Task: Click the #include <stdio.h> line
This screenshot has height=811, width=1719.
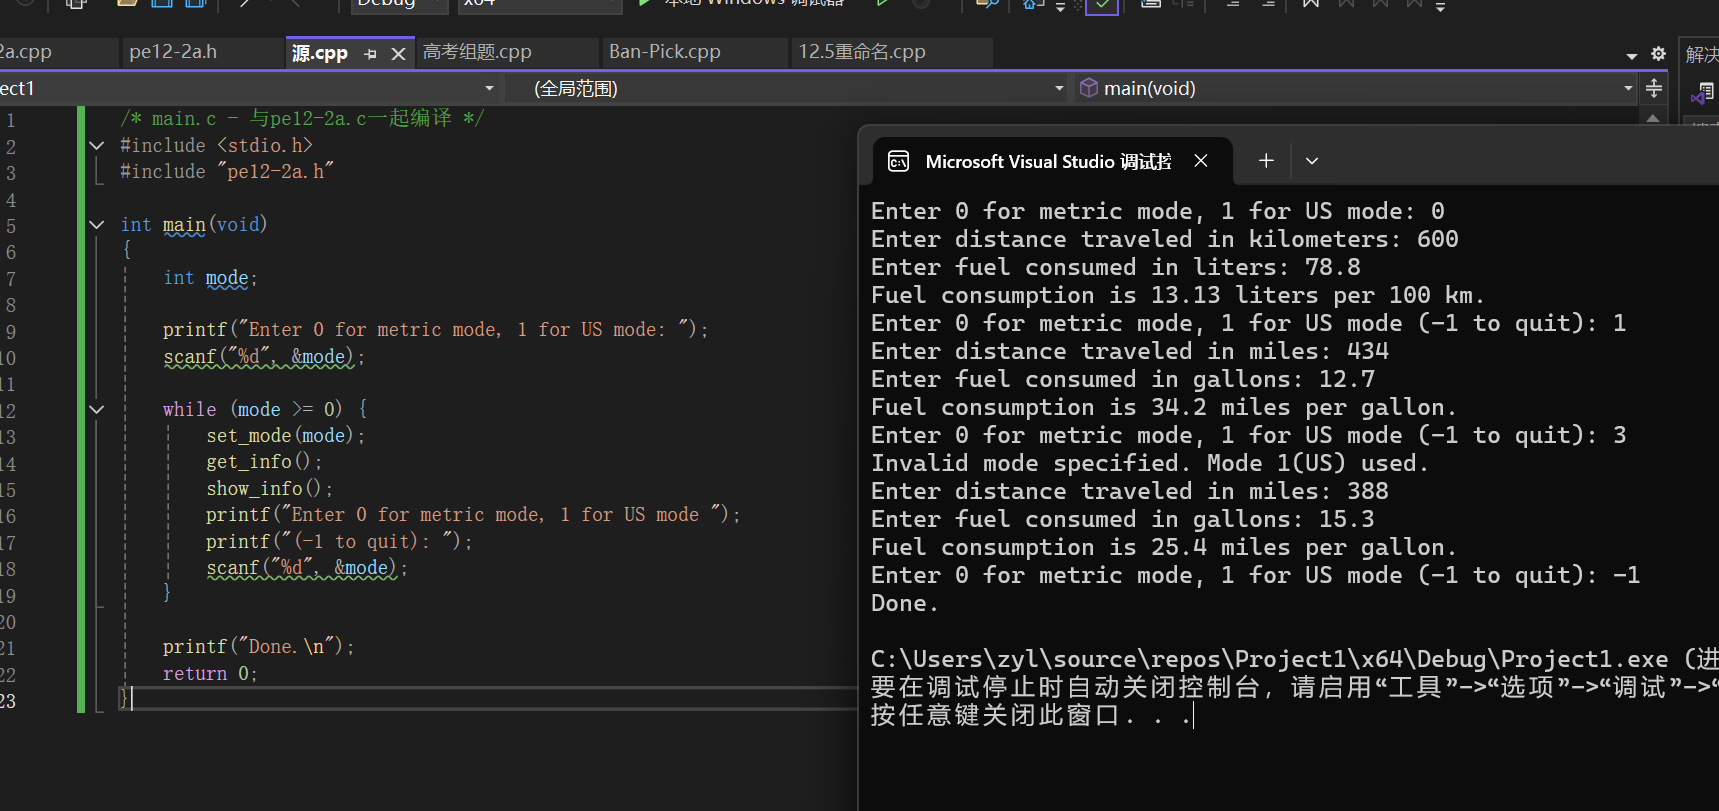Action: point(216,146)
